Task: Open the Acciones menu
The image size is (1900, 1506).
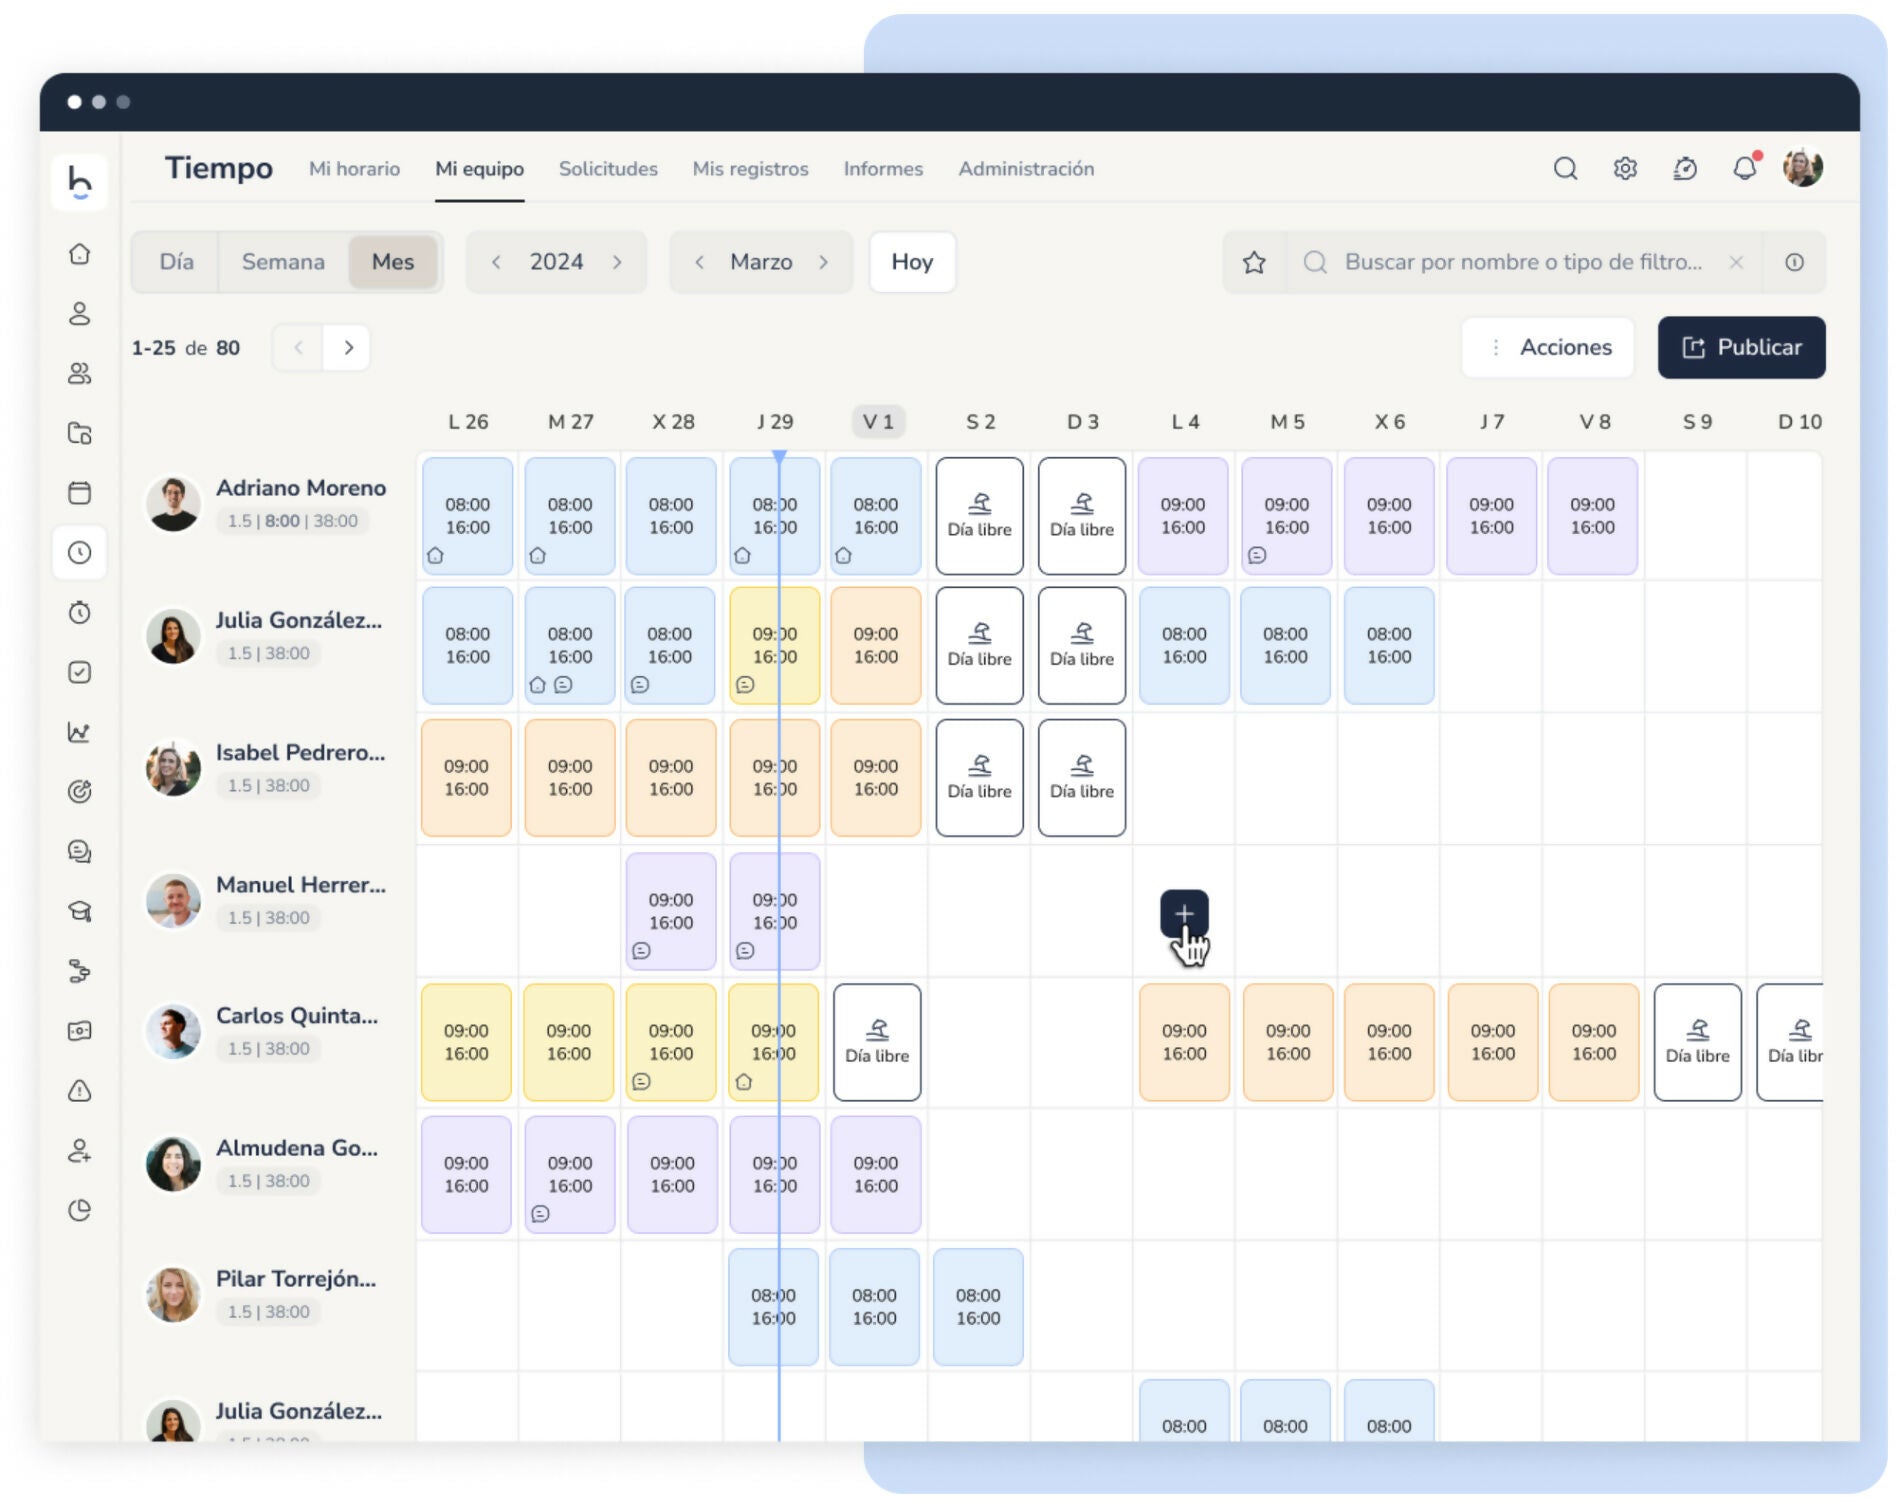Action: (x=1548, y=347)
